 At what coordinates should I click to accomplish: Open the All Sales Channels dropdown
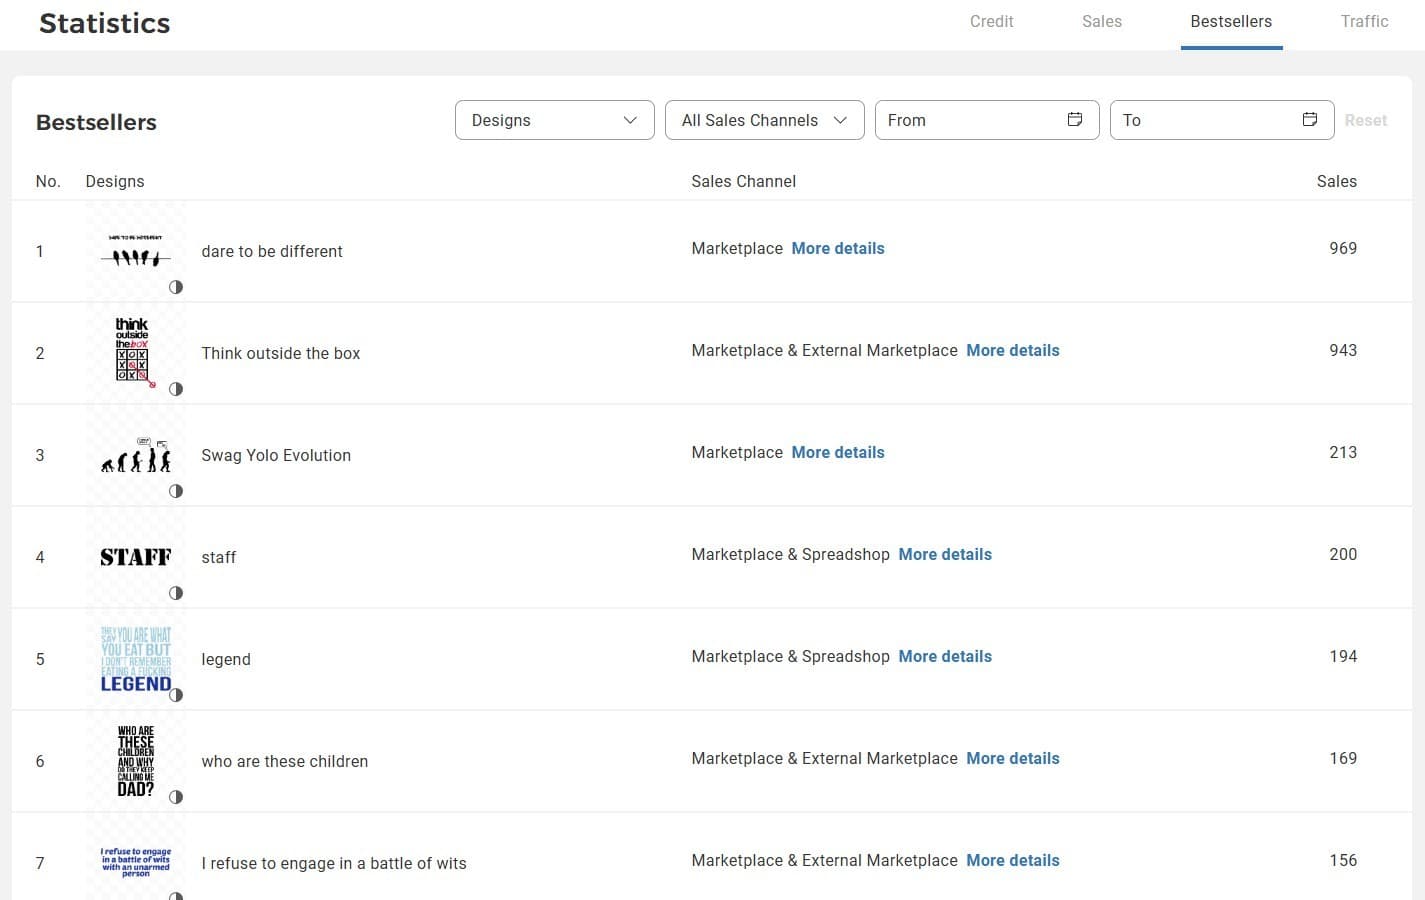[765, 120]
